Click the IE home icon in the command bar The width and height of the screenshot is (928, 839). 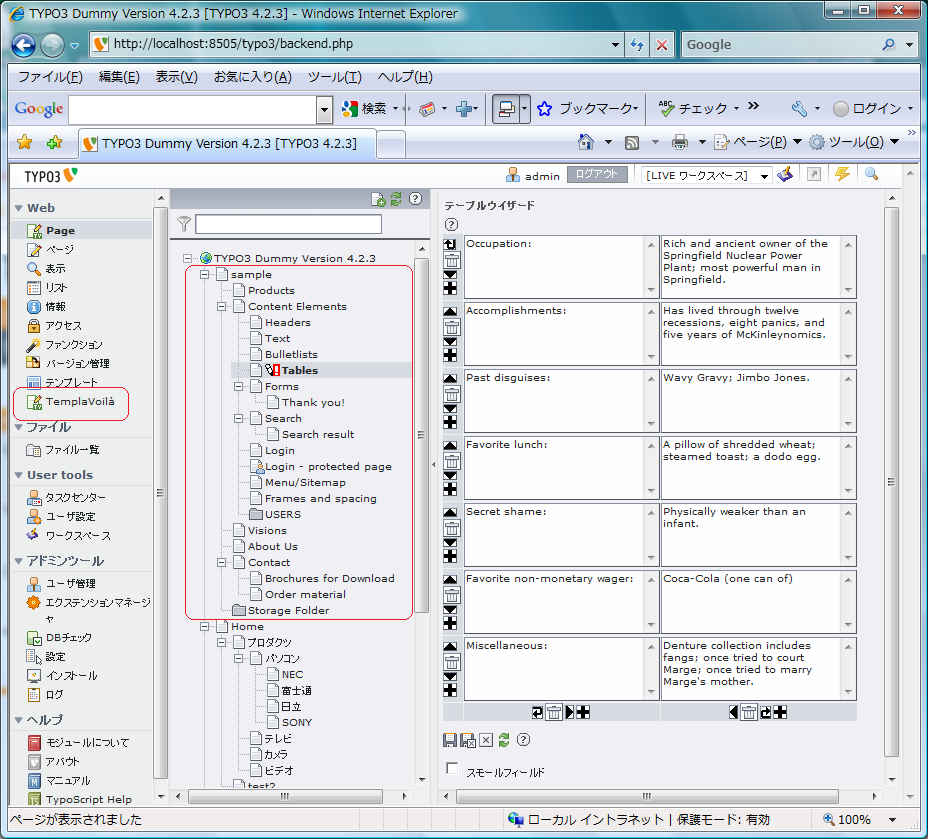(x=586, y=142)
